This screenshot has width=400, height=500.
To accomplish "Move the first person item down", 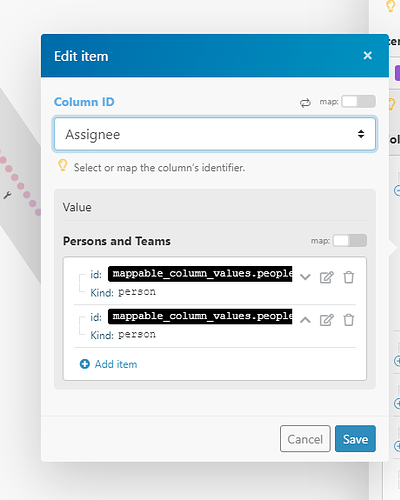I will click(305, 277).
